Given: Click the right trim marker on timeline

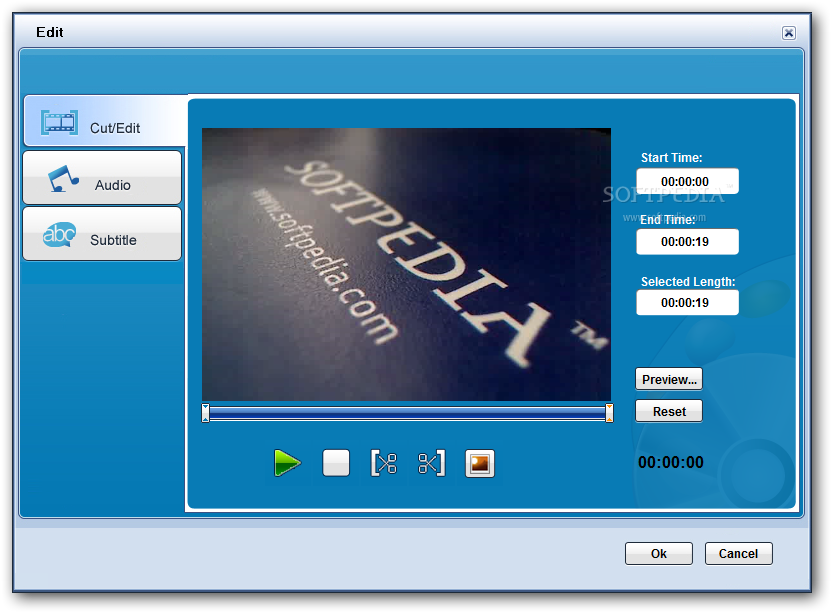Looking at the screenshot, I should pos(609,413).
